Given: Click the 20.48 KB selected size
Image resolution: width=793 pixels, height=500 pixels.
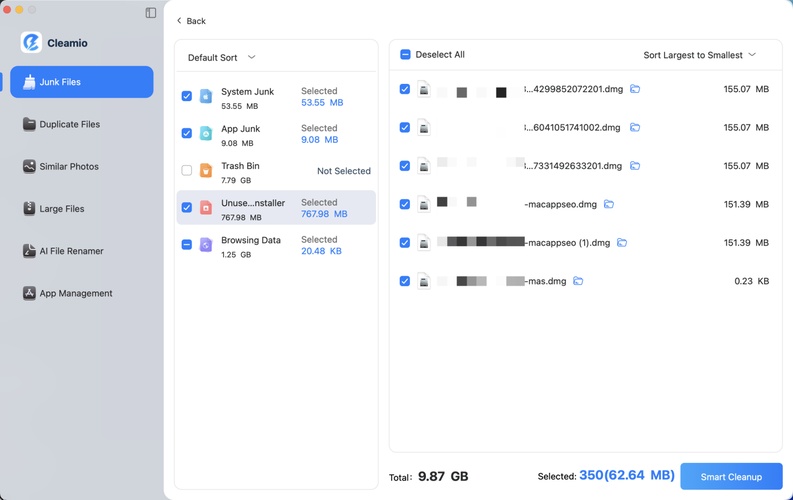Looking at the screenshot, I should [321, 251].
